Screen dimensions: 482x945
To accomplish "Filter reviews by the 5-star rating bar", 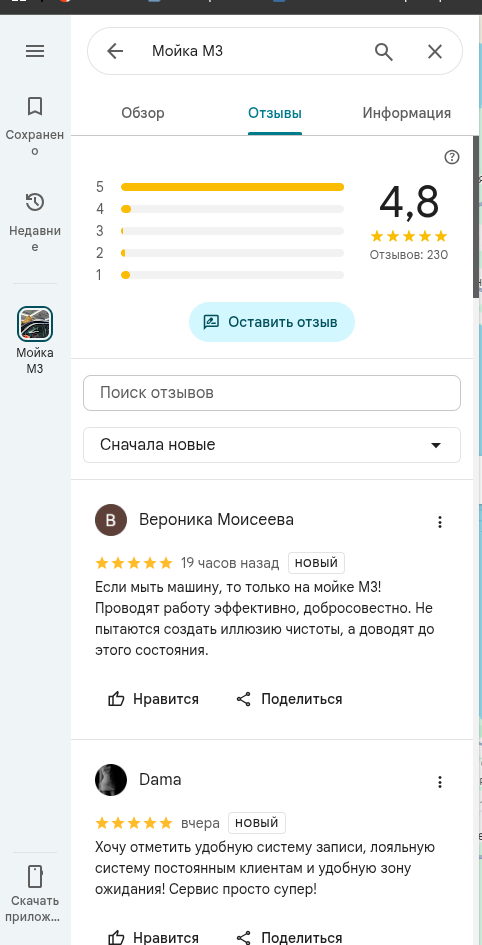I will (x=233, y=187).
